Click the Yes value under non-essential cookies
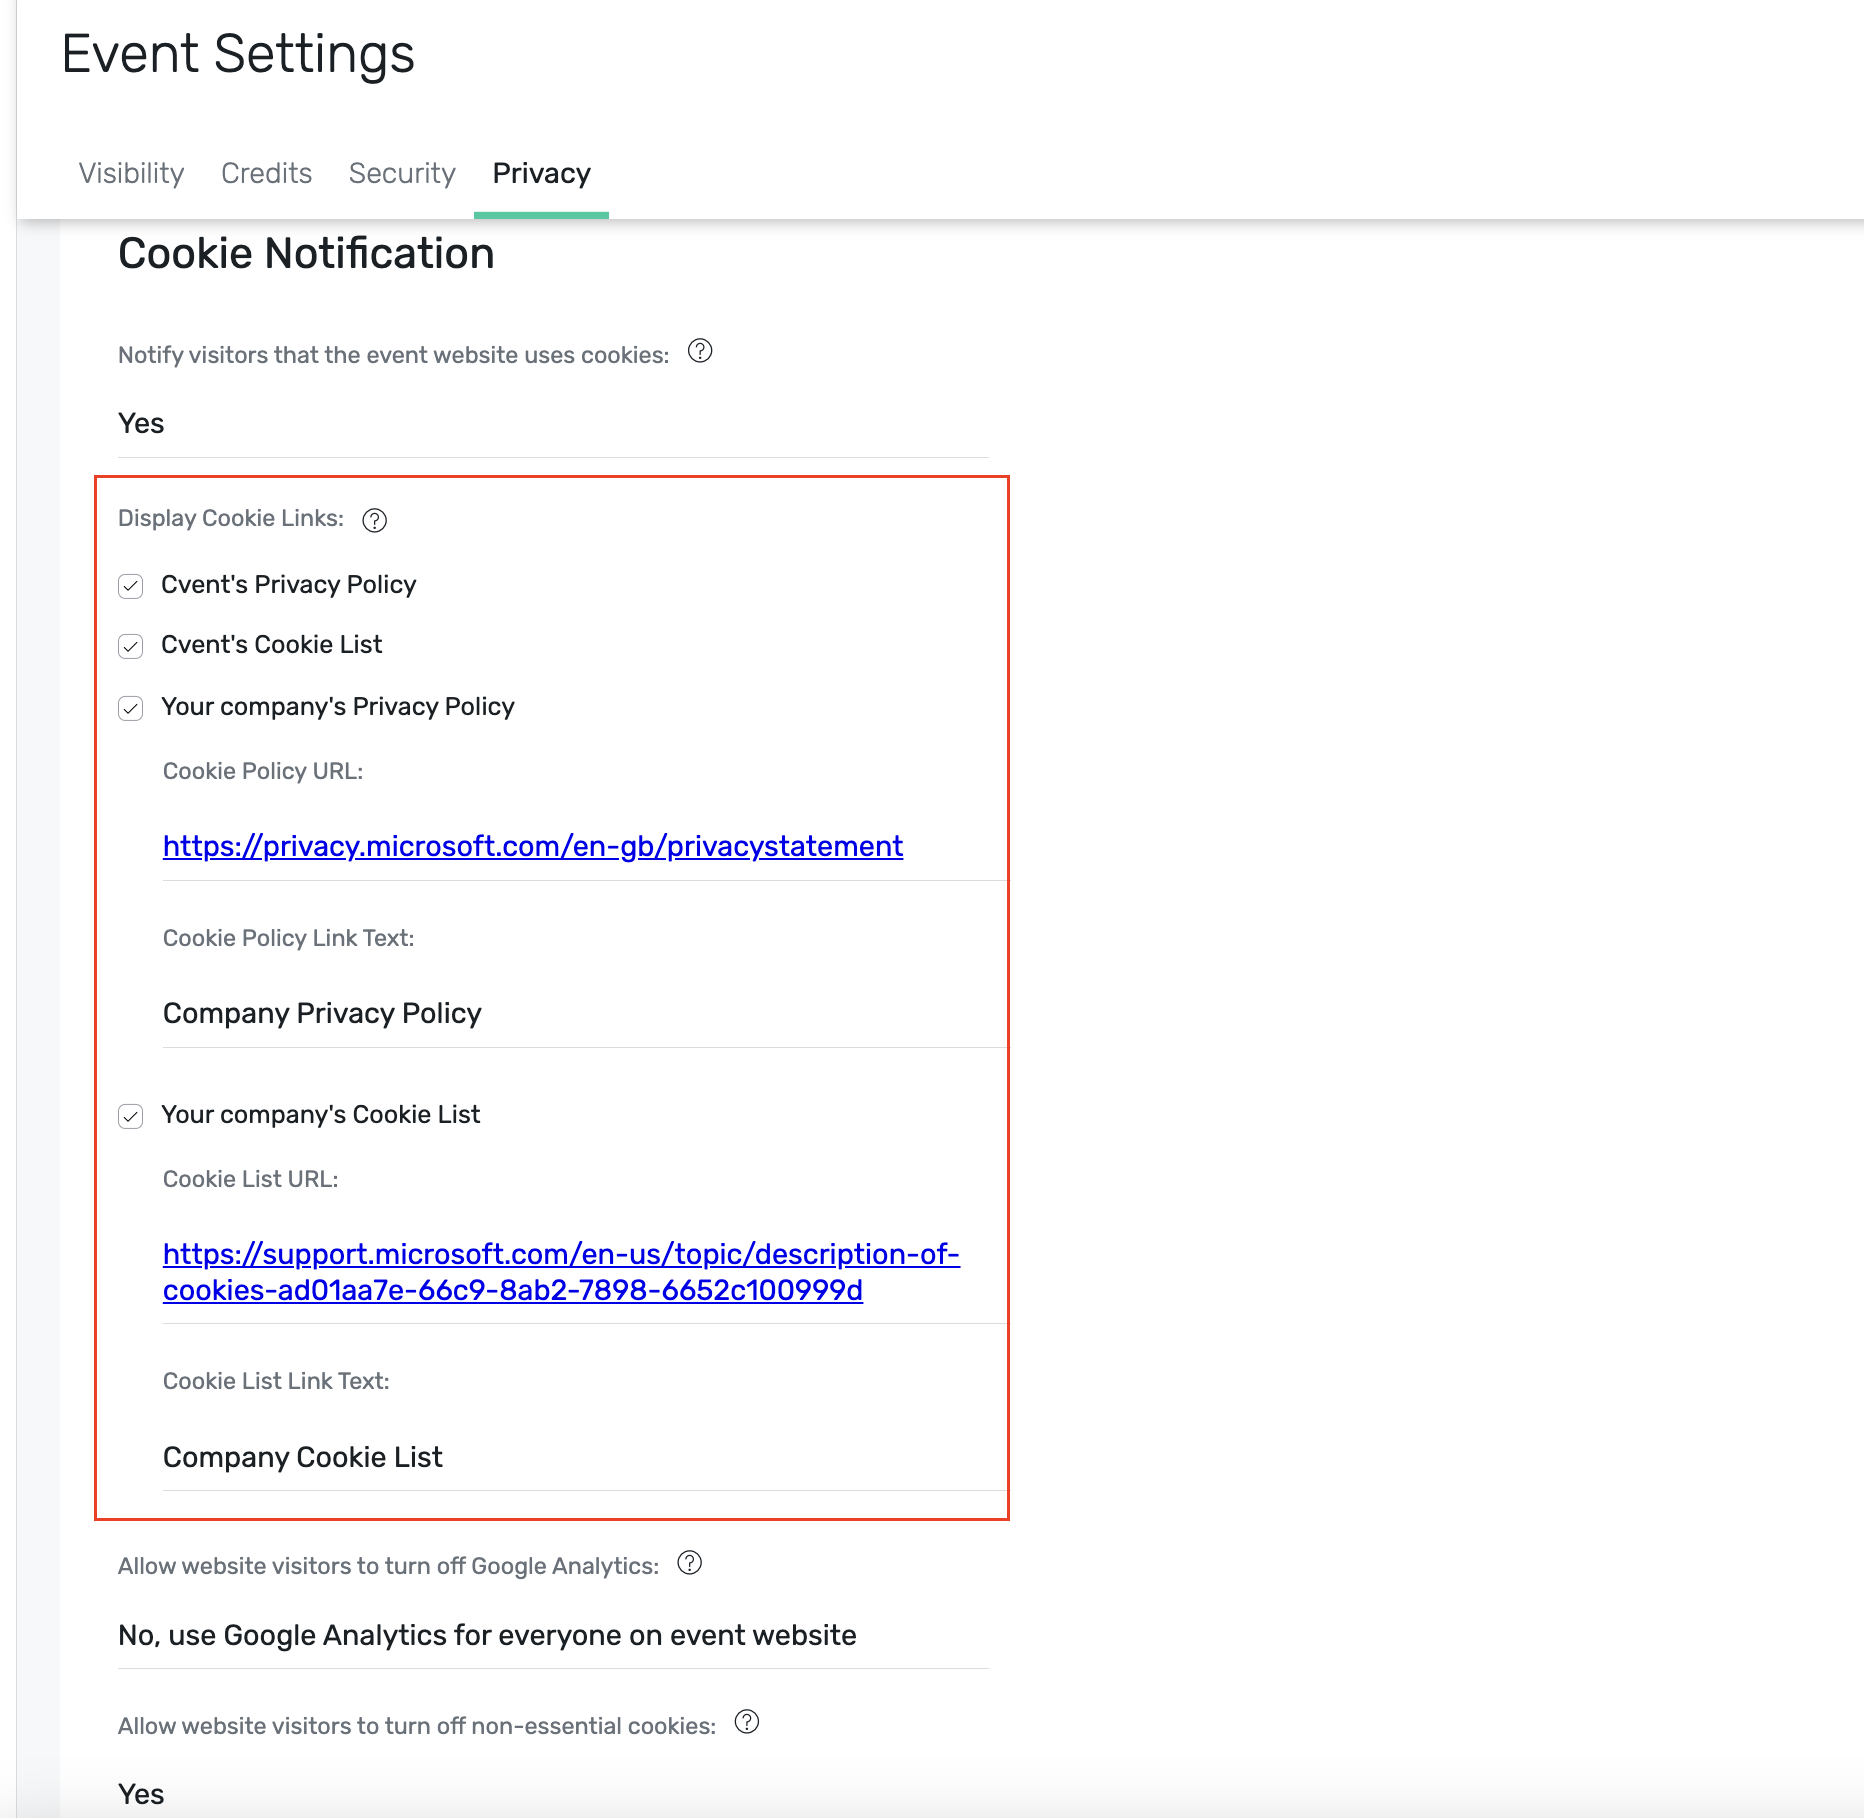1864x1818 pixels. tap(141, 1794)
